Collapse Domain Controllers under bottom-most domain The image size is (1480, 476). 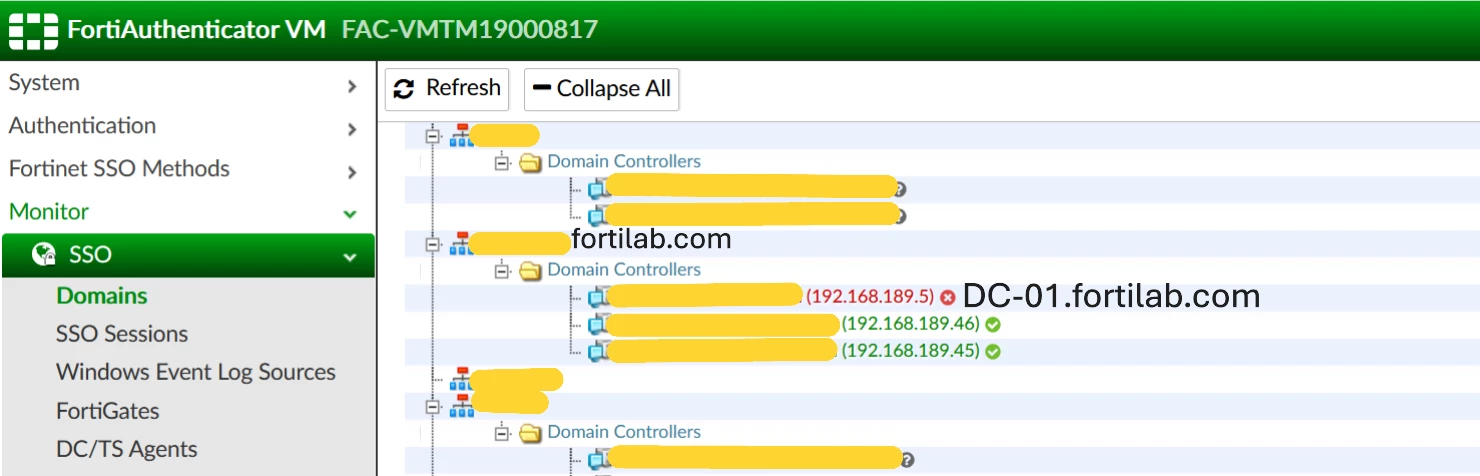click(502, 433)
